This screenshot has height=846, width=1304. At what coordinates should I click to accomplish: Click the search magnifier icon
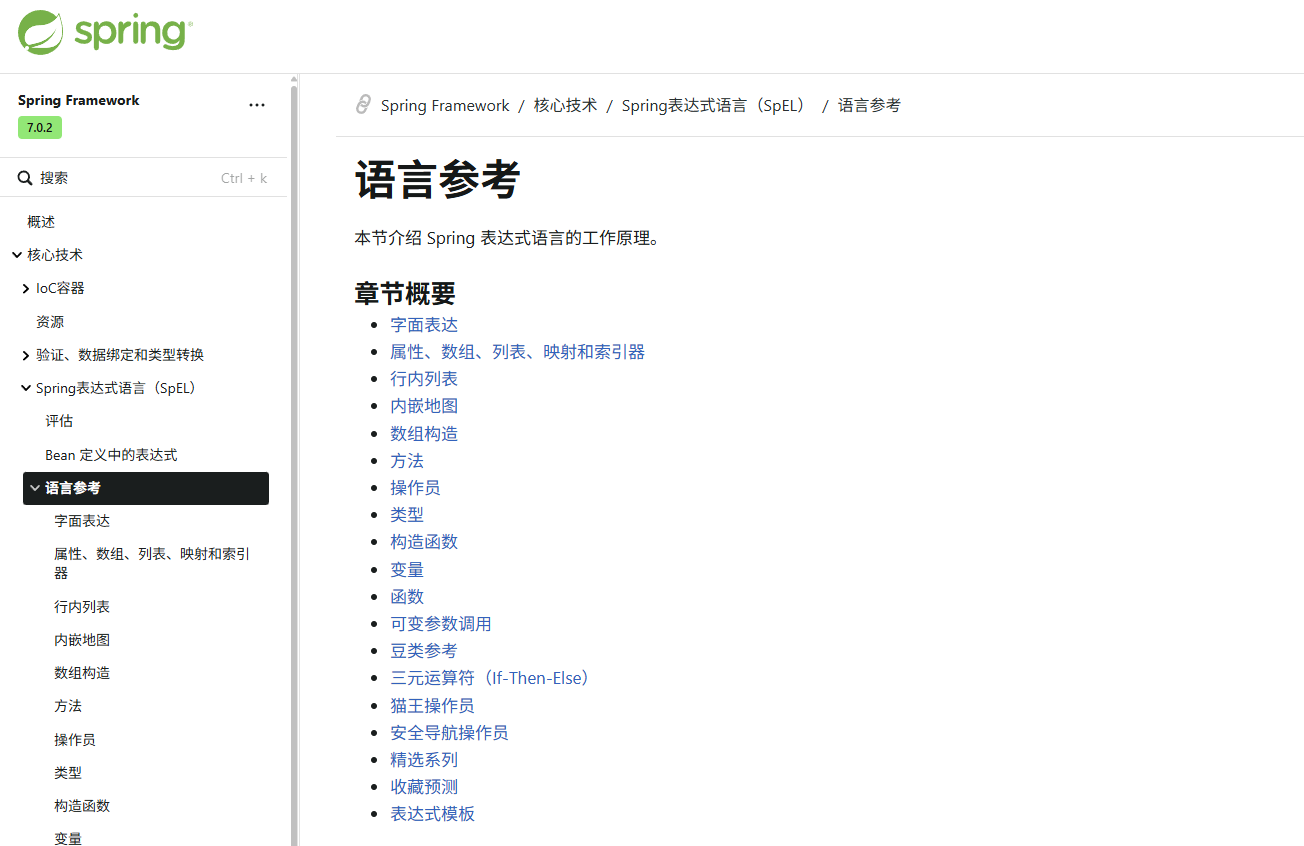pos(26,178)
